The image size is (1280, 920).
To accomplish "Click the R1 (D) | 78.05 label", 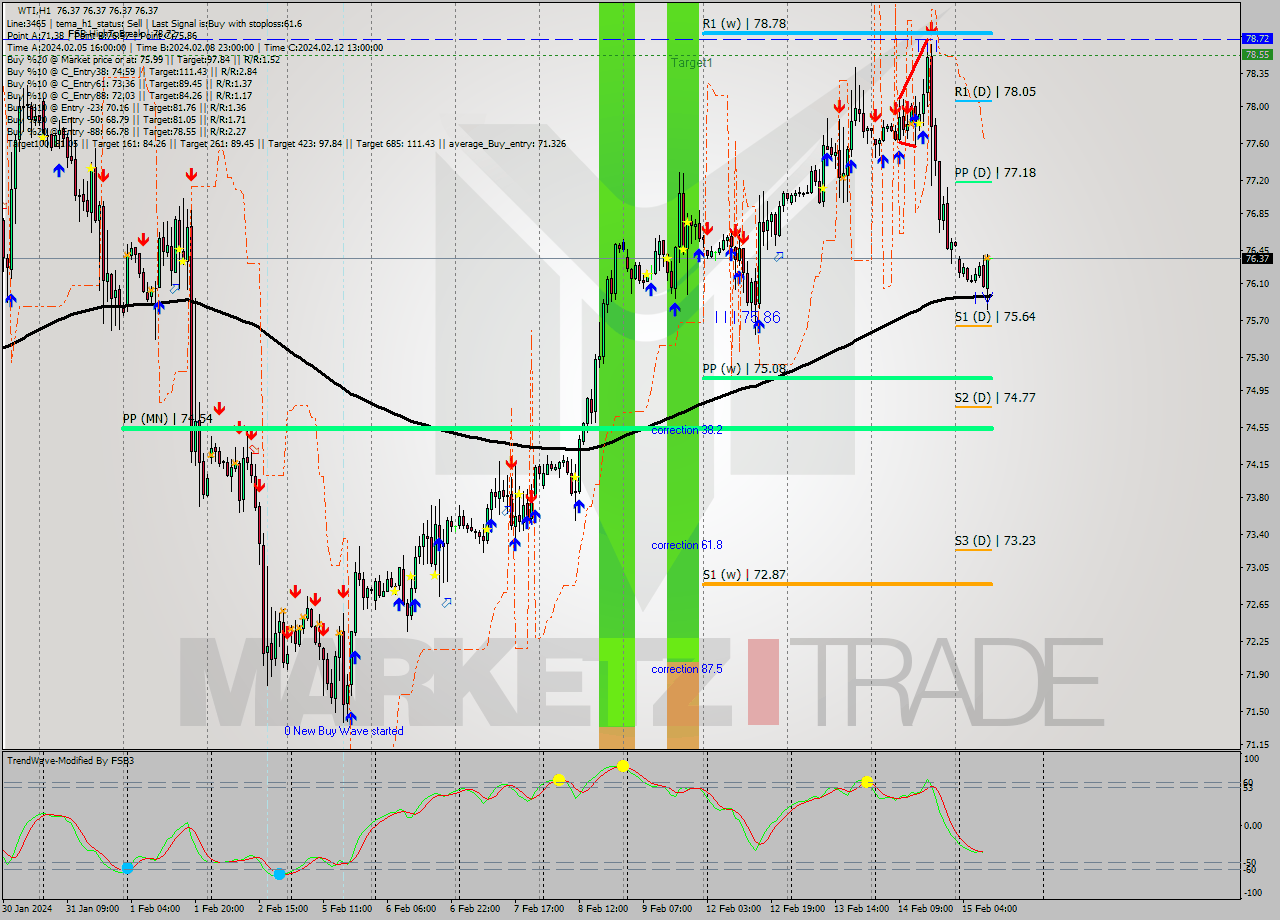I will (995, 91).
